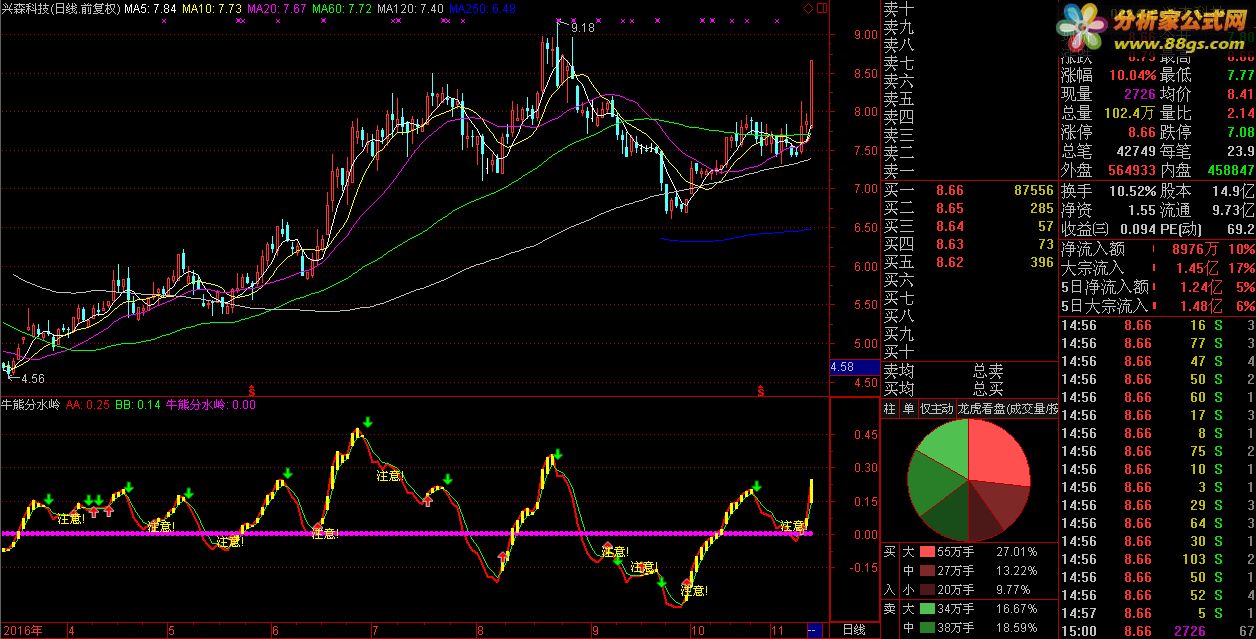Click the 买一 bid row at 8.66
Screen dimensions: 1256x639
click(968, 190)
